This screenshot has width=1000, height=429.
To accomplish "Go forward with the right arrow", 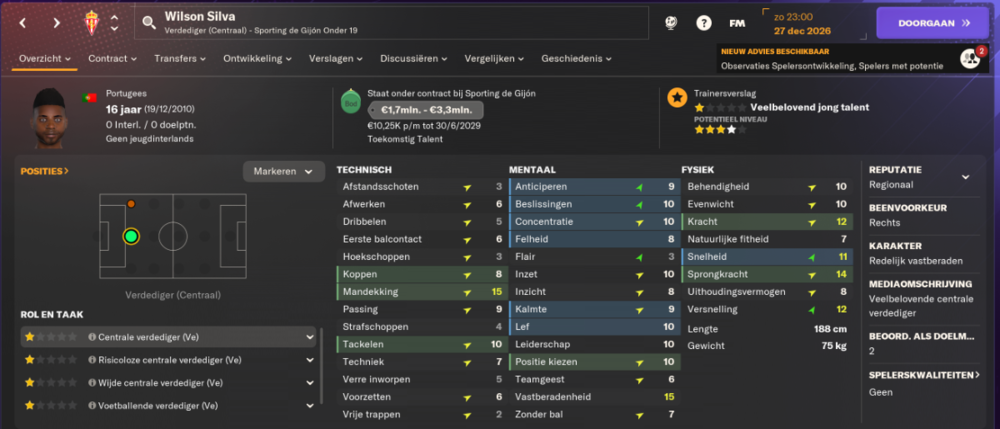I will (x=57, y=23).
